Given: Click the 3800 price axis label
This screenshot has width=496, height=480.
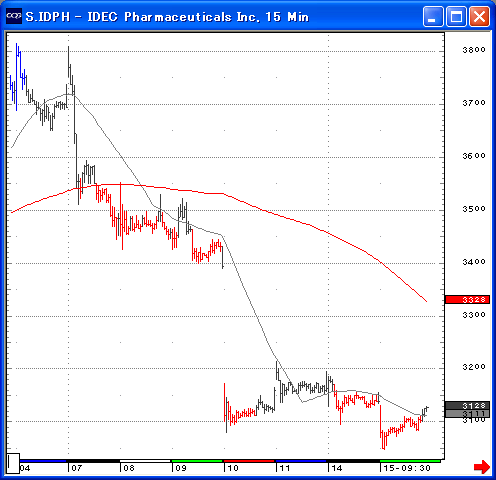Looking at the screenshot, I should pyautogui.click(x=474, y=50).
